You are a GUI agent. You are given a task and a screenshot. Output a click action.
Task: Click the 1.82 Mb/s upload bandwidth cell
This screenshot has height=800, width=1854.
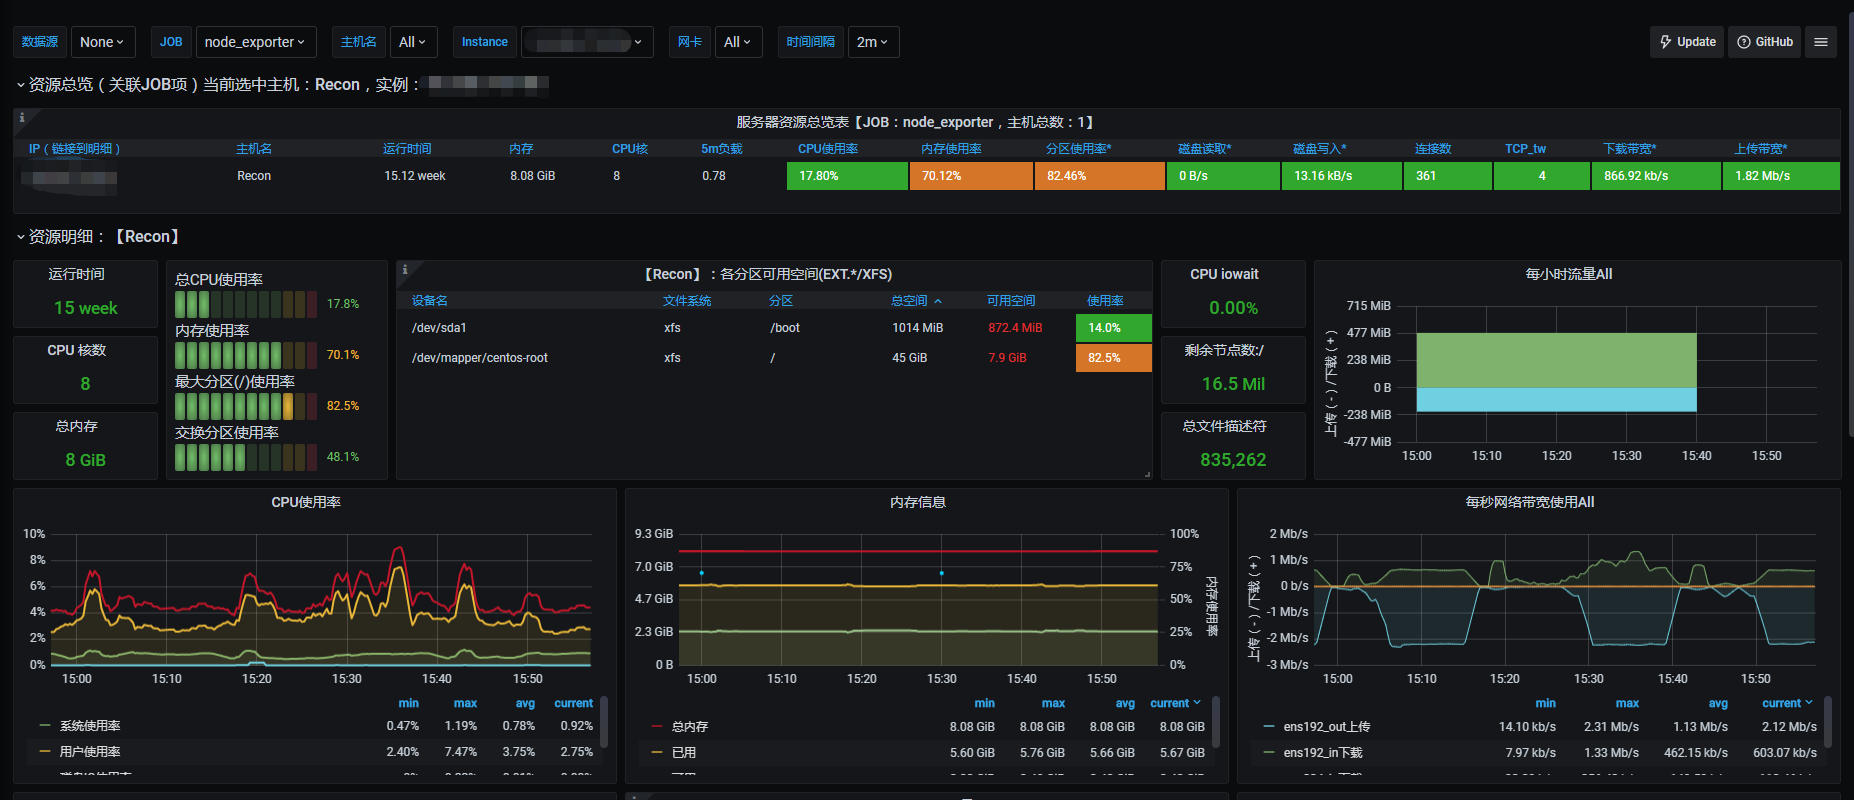pos(1781,176)
